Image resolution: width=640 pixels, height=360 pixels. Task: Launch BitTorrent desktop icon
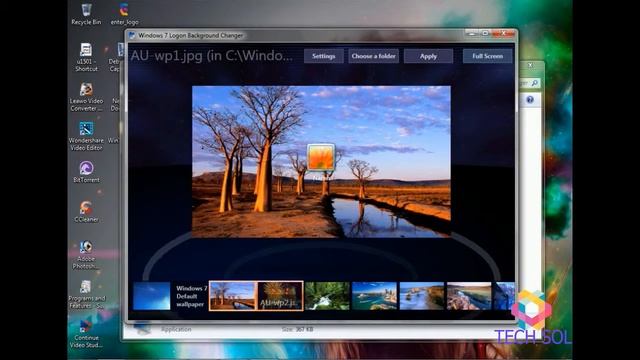[x=86, y=172]
